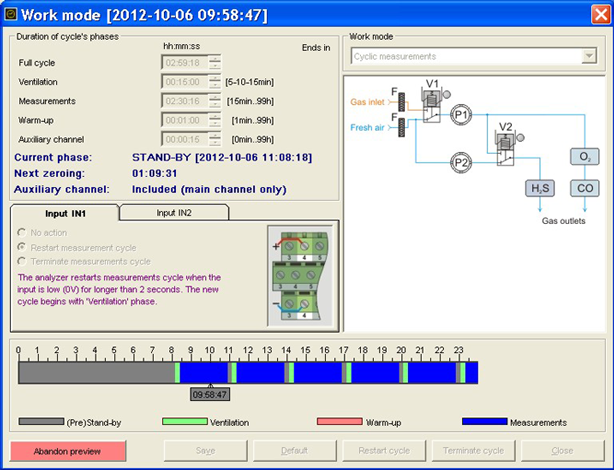
Task: Click the Terminate cycle button
Action: pyautogui.click(x=473, y=451)
